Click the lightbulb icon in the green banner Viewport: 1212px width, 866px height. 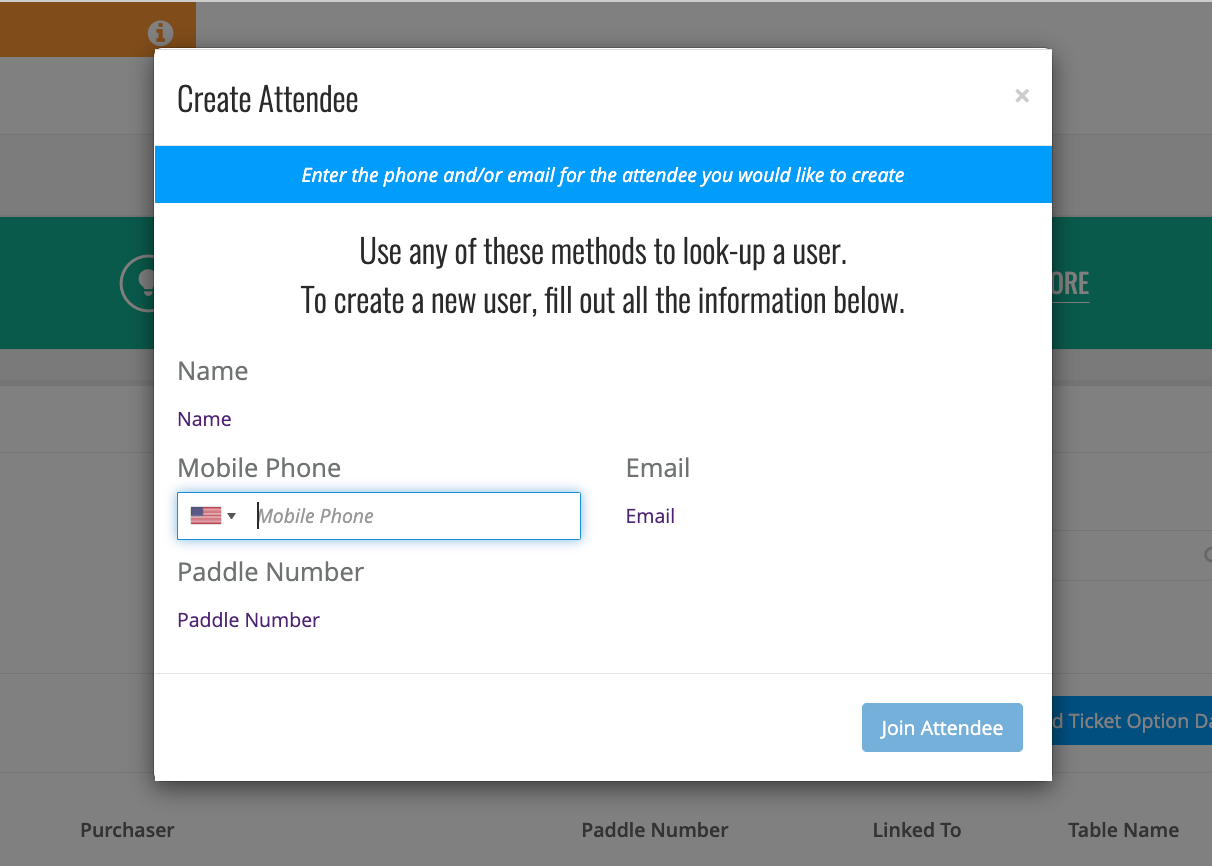pyautogui.click(x=136, y=283)
